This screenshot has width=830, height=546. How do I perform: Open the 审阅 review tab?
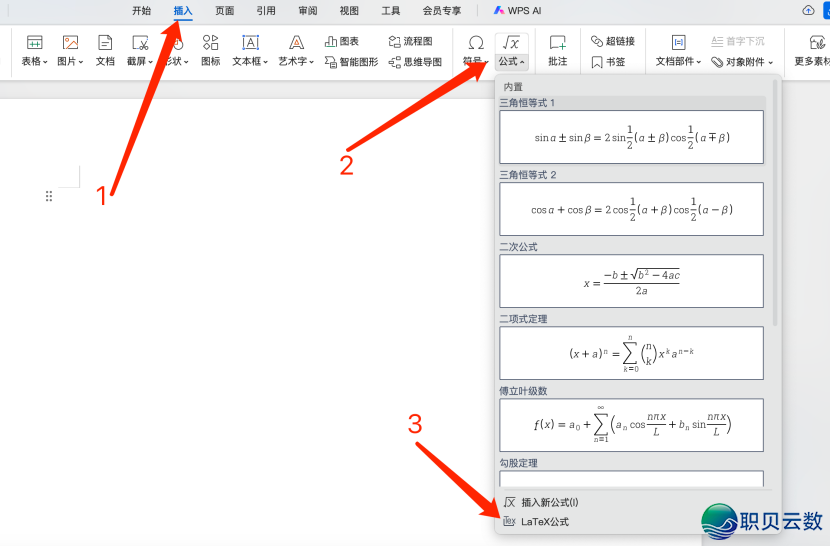[x=308, y=11]
